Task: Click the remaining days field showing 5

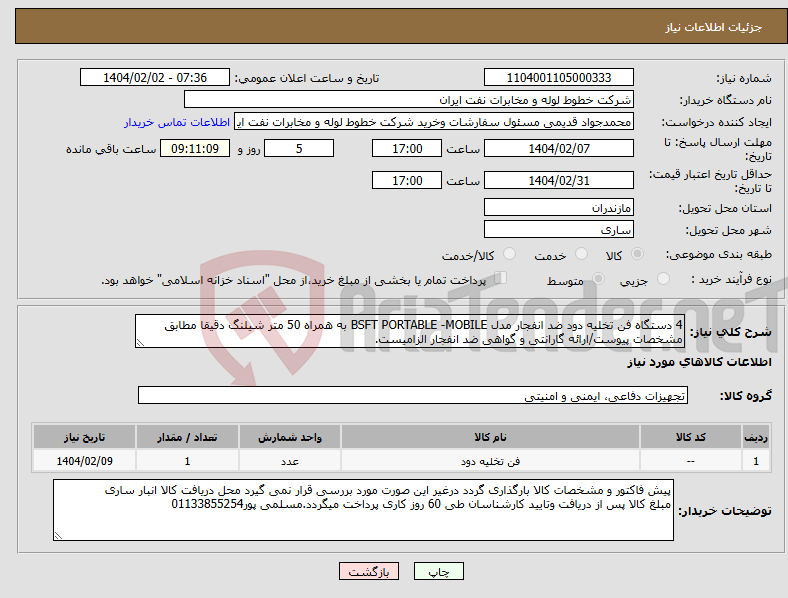Action: pyautogui.click(x=299, y=148)
